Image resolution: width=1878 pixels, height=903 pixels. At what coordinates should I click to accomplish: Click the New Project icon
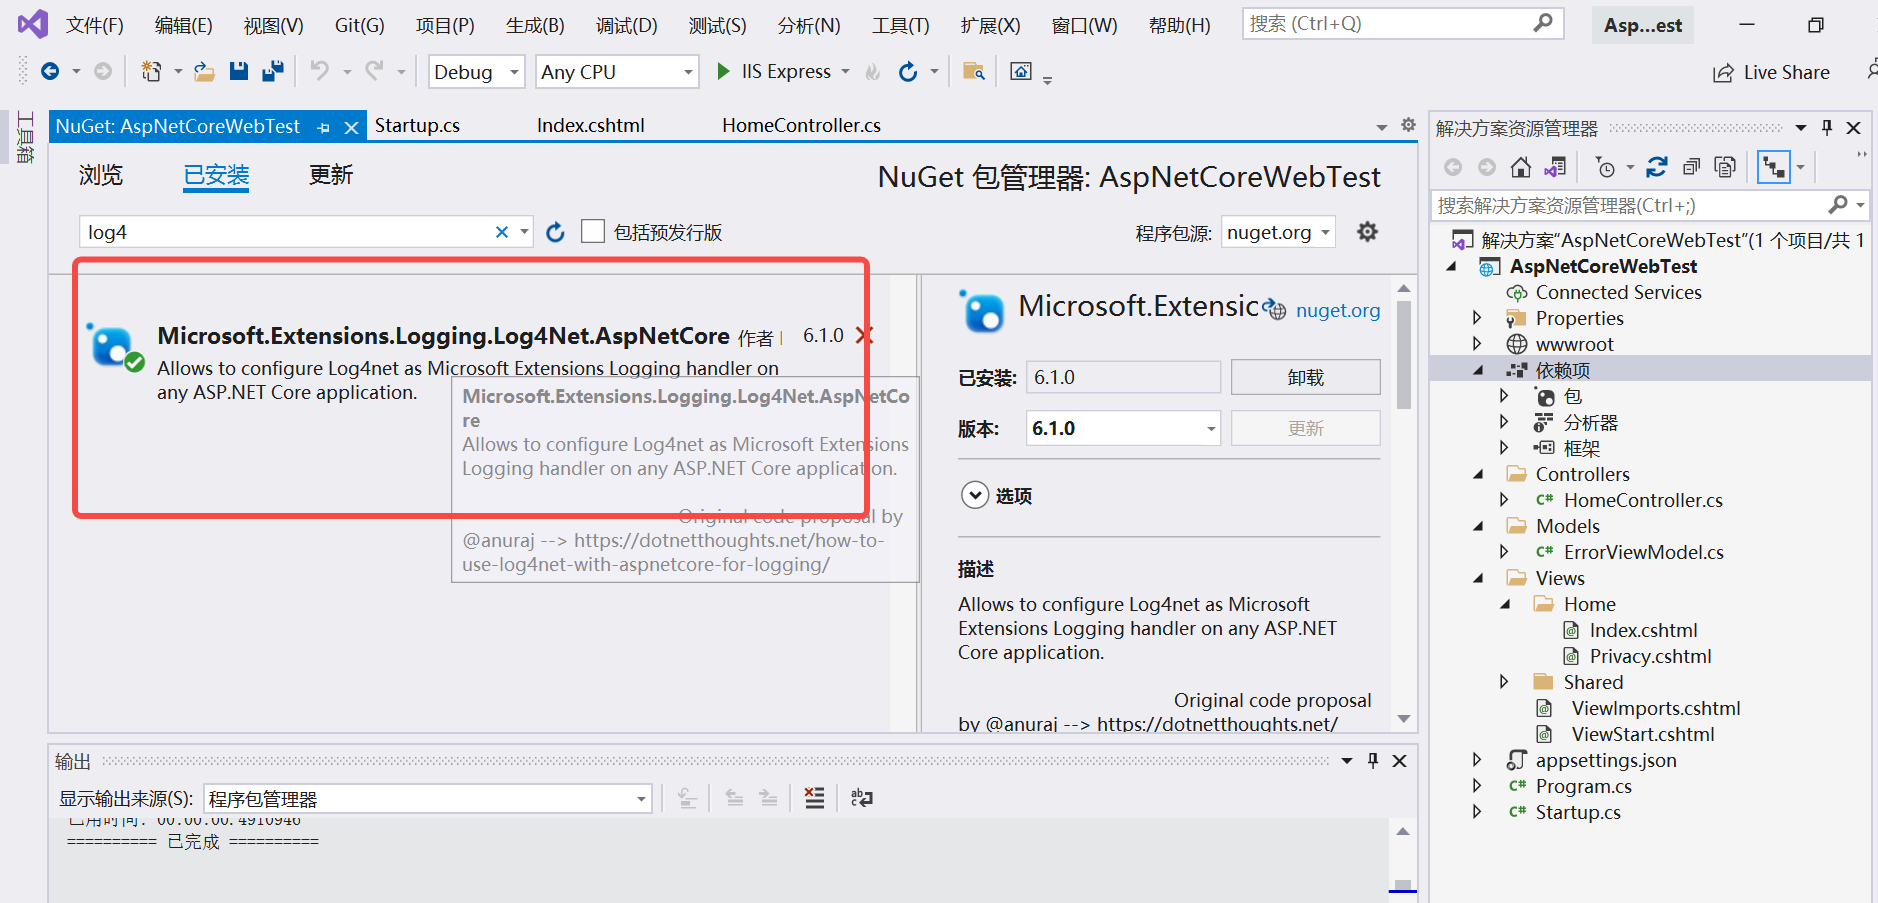151,71
